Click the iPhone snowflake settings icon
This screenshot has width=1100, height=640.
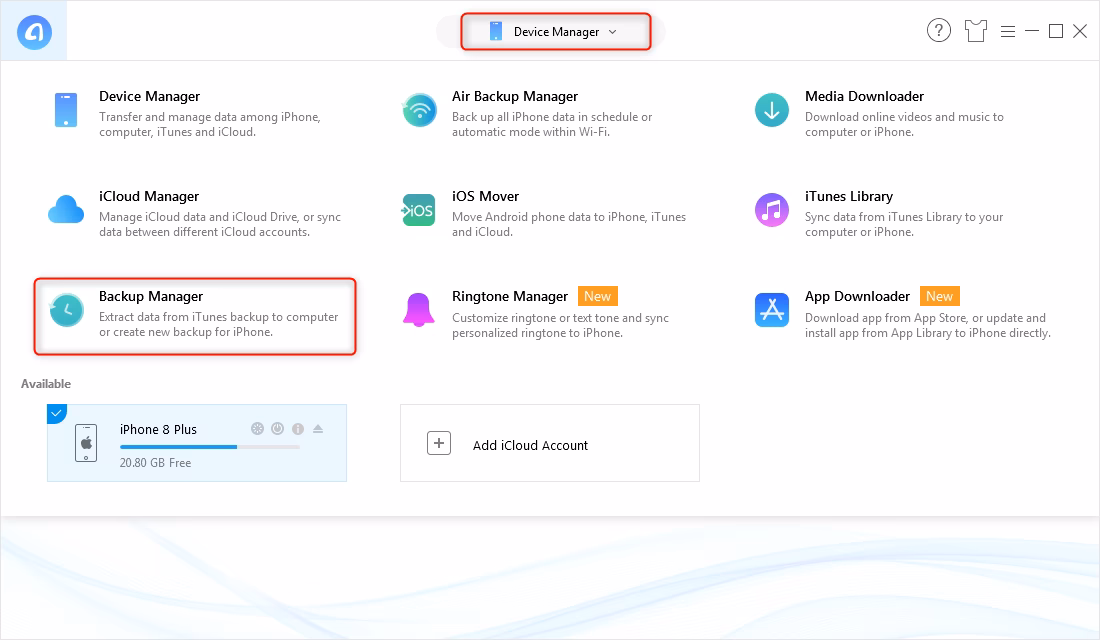(257, 429)
